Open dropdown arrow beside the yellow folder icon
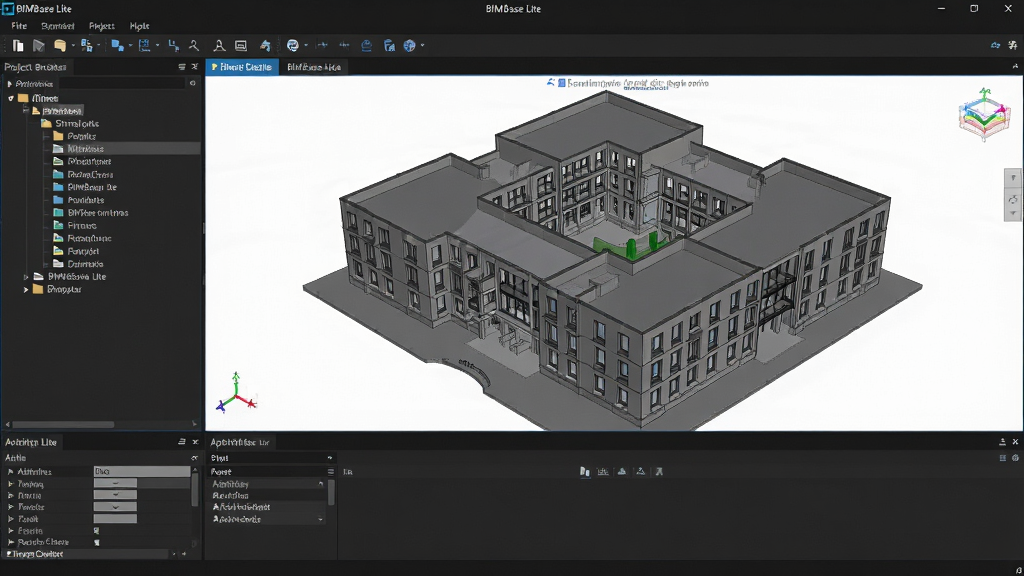Image resolution: width=1024 pixels, height=576 pixels. tap(72, 46)
